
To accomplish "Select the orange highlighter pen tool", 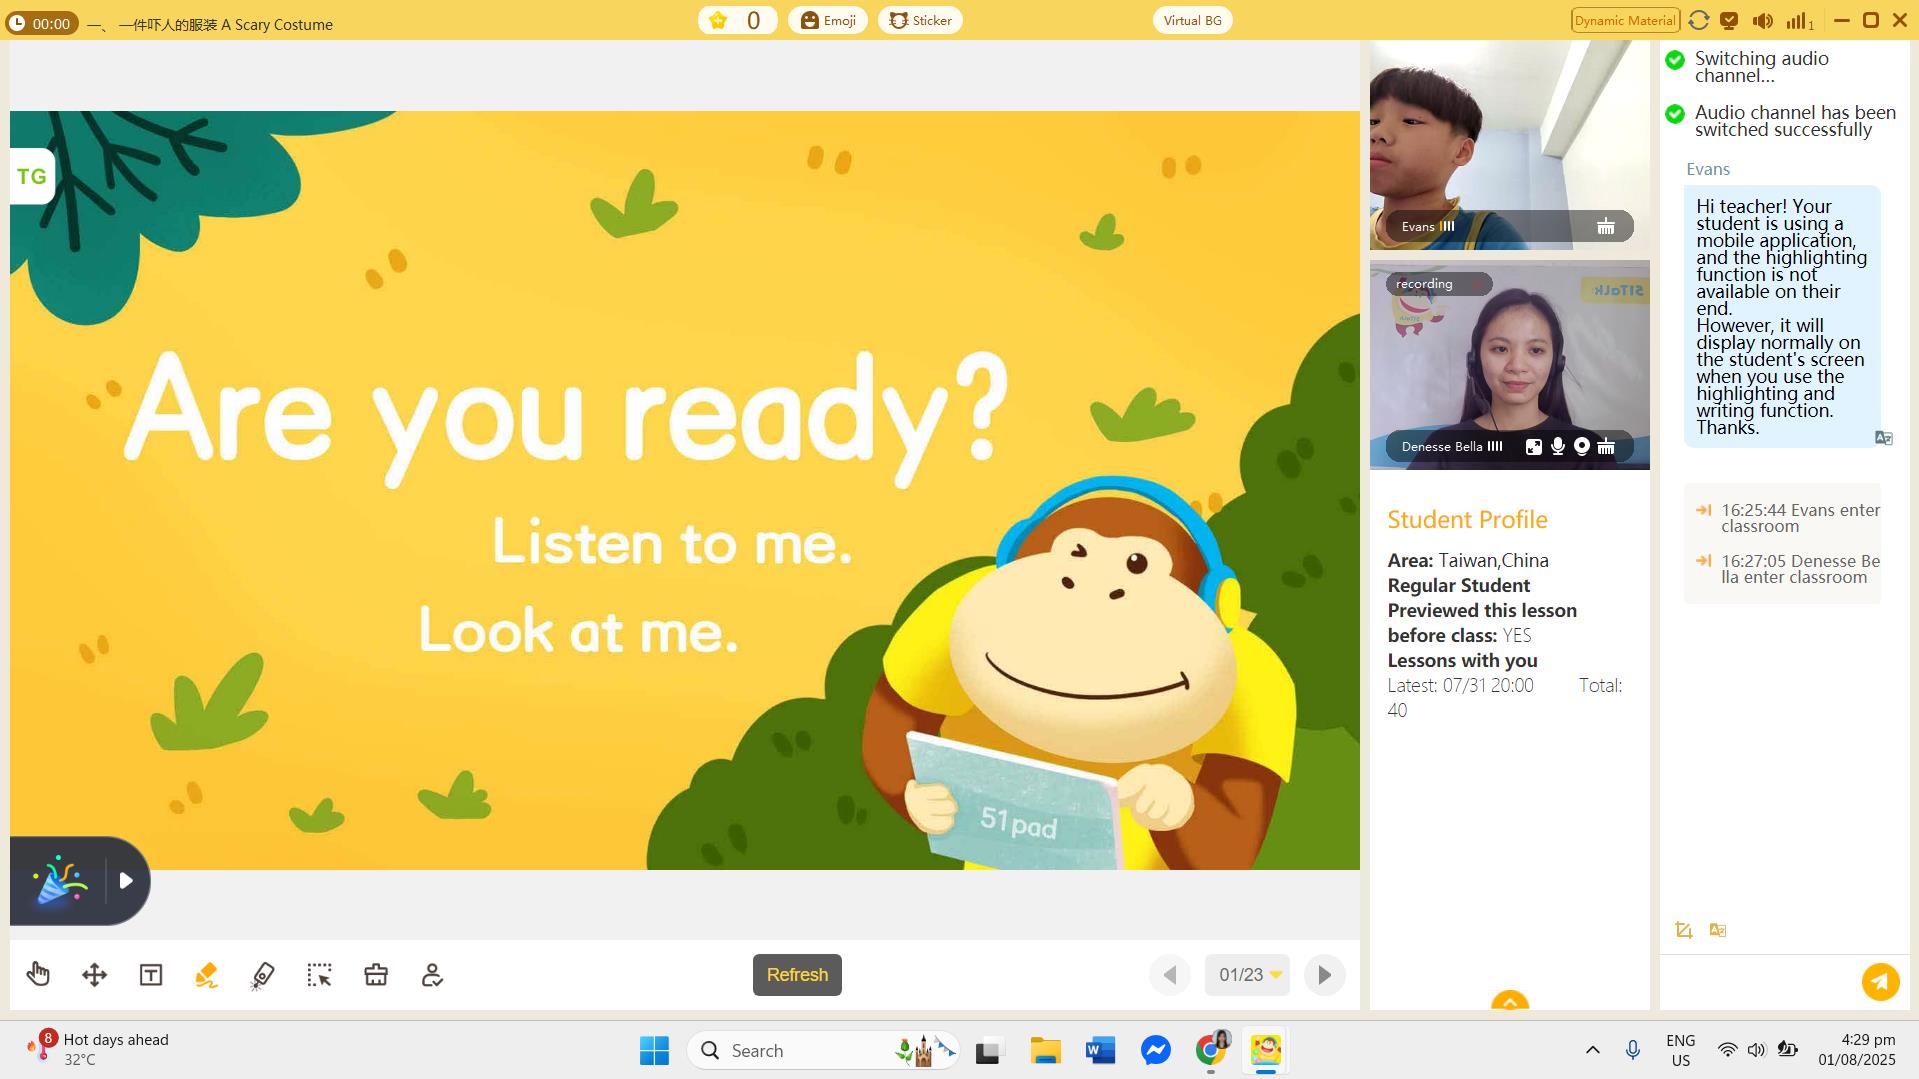I will point(207,975).
